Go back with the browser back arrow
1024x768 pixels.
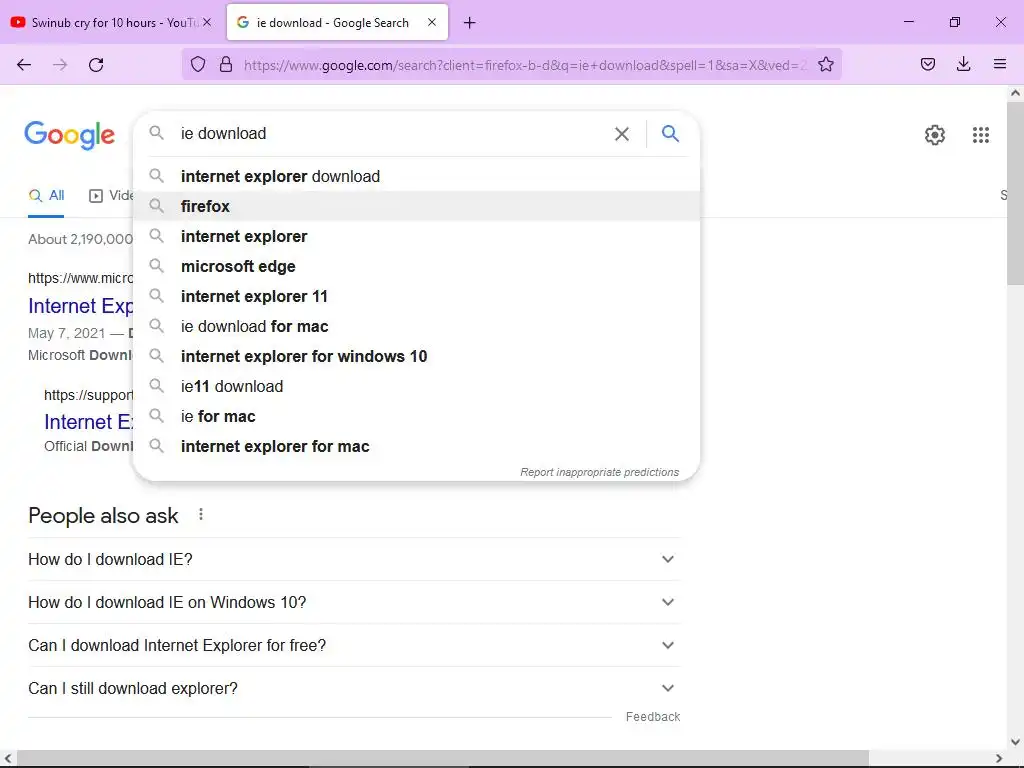point(24,65)
